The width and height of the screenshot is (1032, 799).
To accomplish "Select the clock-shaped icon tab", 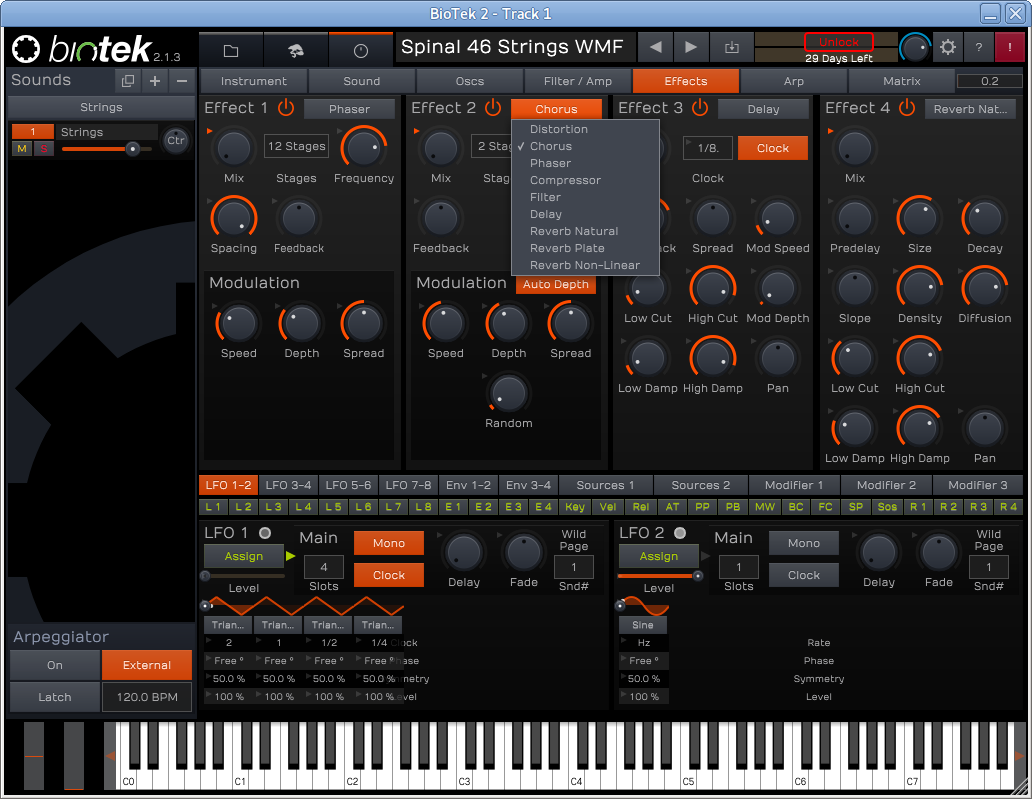I will point(361,50).
